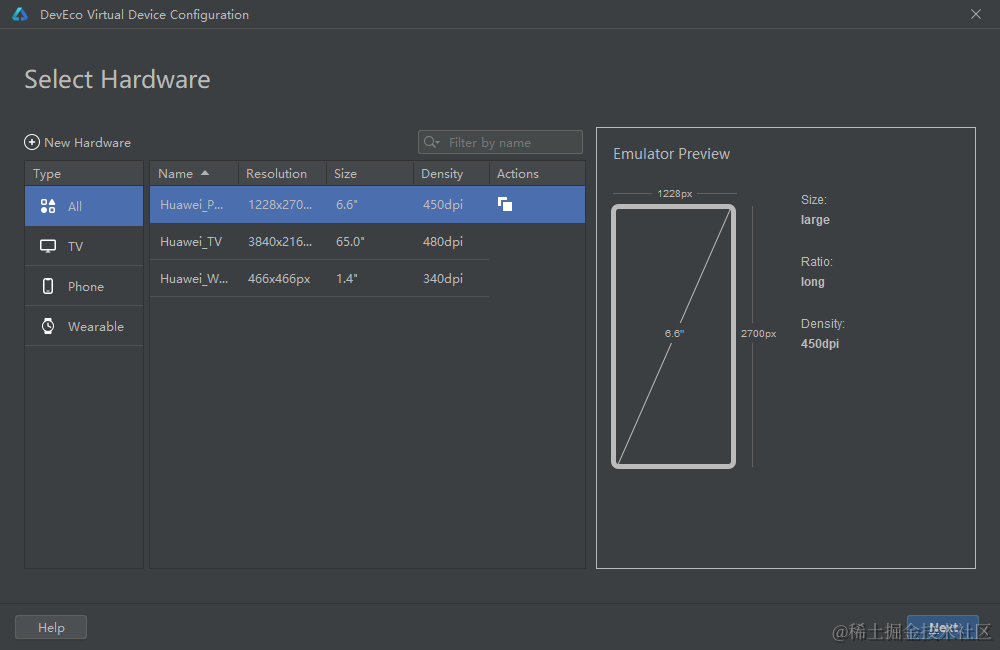The width and height of the screenshot is (1000, 650).
Task: Click the 480dpi density cell
Action: pos(443,242)
